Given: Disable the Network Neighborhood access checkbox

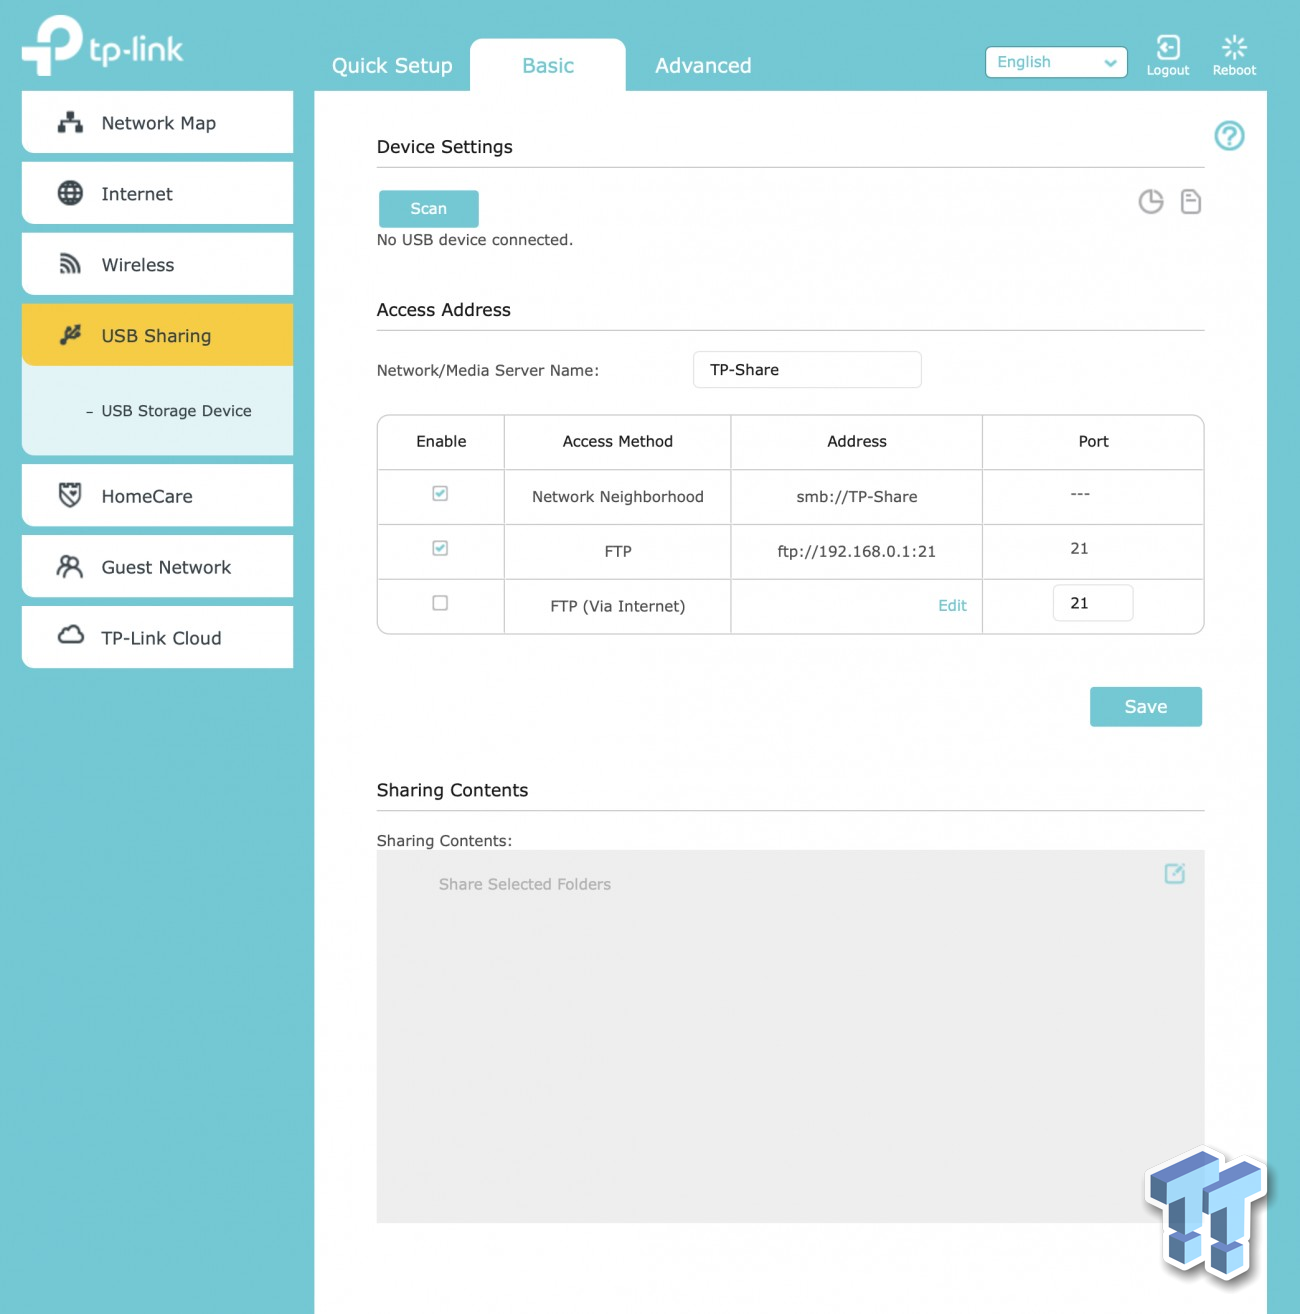Looking at the screenshot, I should pyautogui.click(x=440, y=494).
